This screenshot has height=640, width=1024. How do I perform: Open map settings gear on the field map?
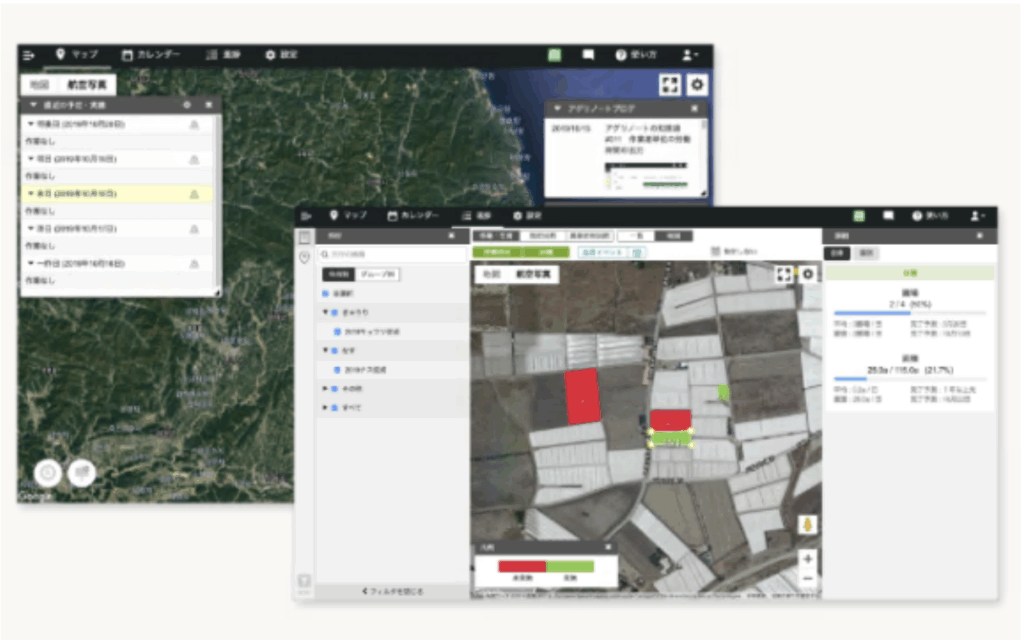point(808,274)
